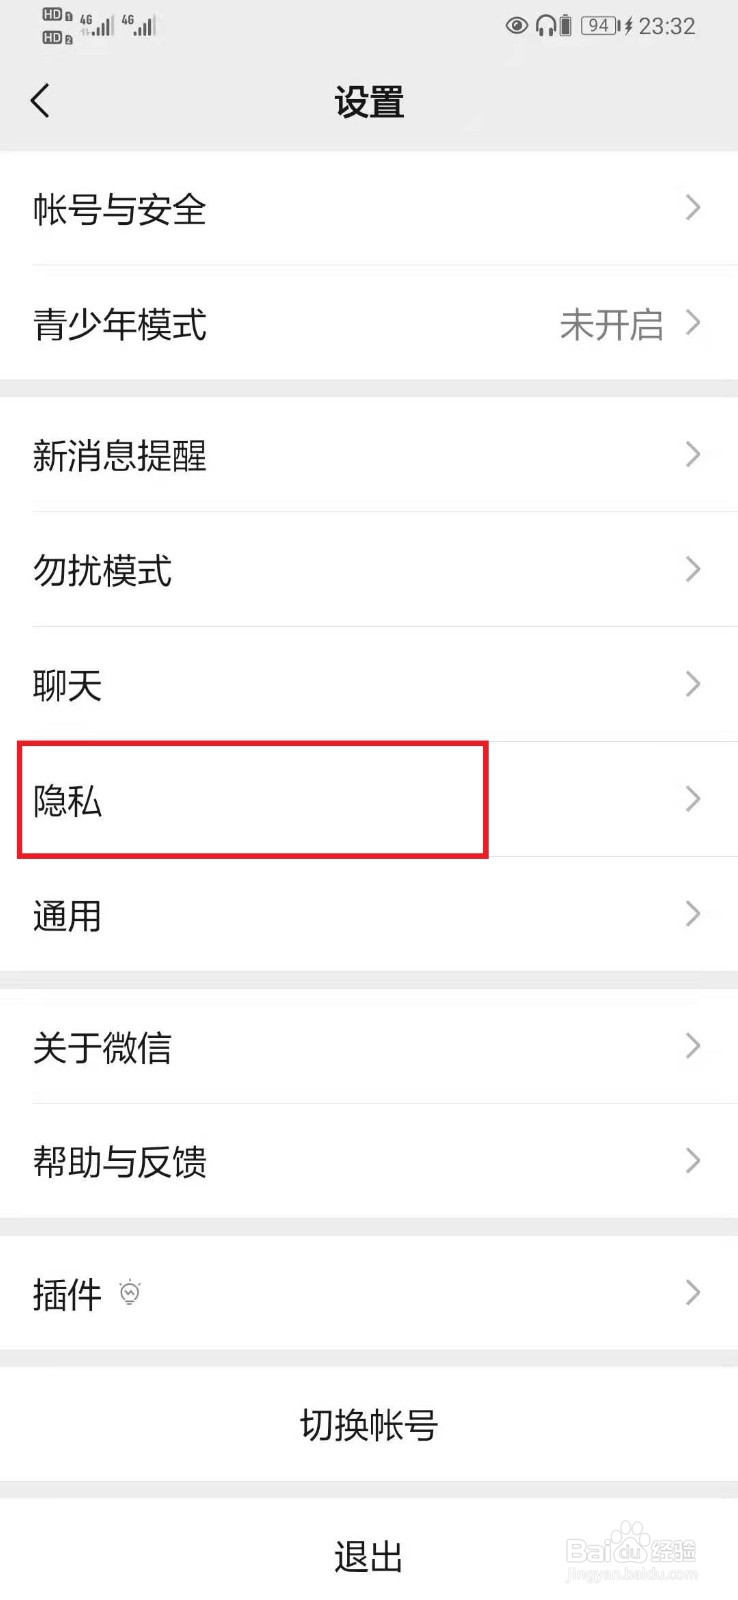
Task: Click the 切换帐号 button
Action: (369, 1425)
